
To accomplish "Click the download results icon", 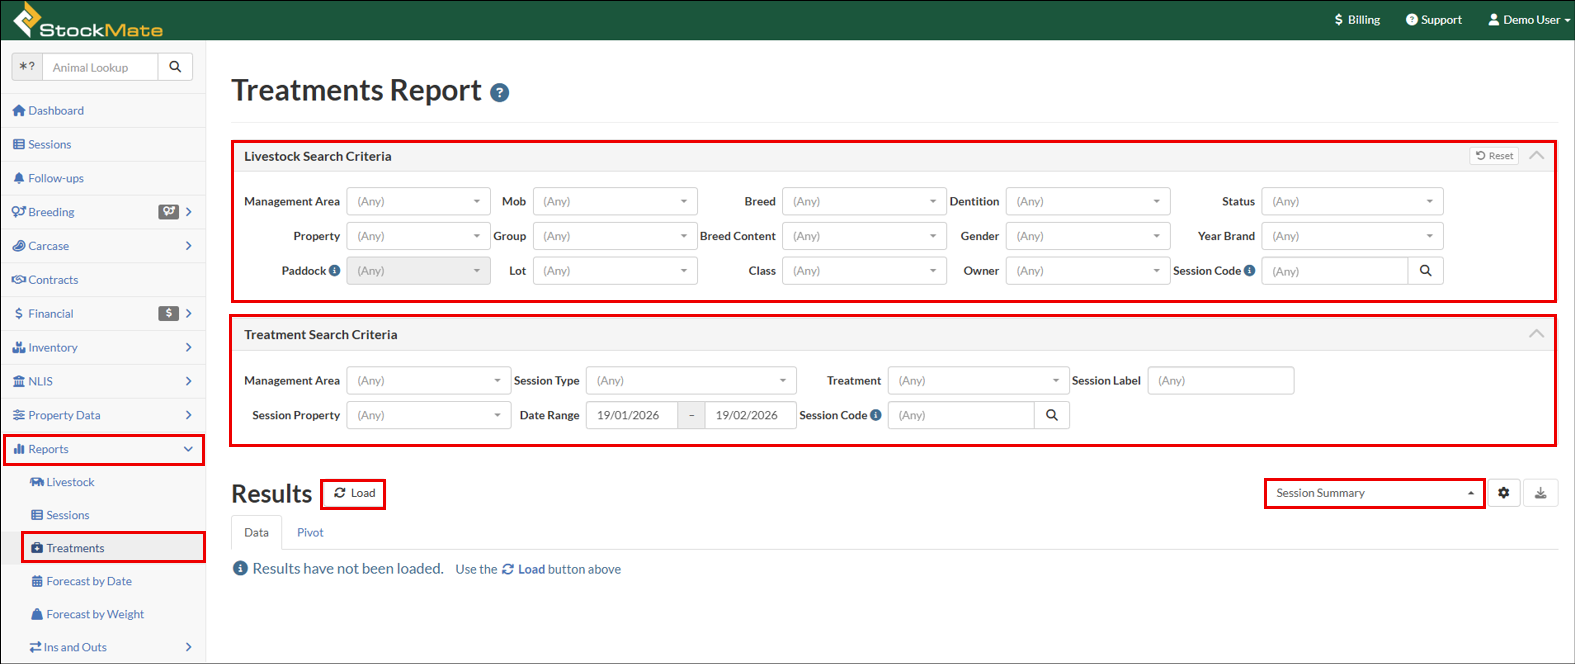I will click(1540, 493).
